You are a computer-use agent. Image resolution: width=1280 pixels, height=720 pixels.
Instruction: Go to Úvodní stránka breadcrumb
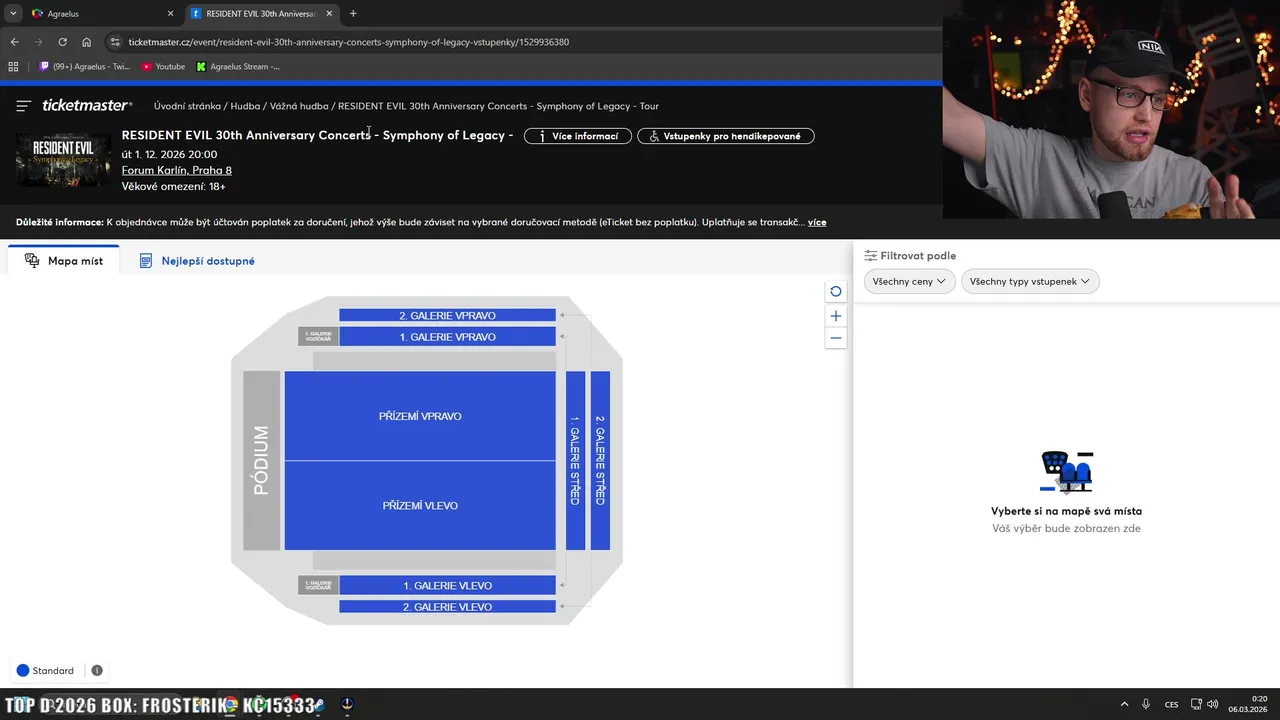pos(187,106)
